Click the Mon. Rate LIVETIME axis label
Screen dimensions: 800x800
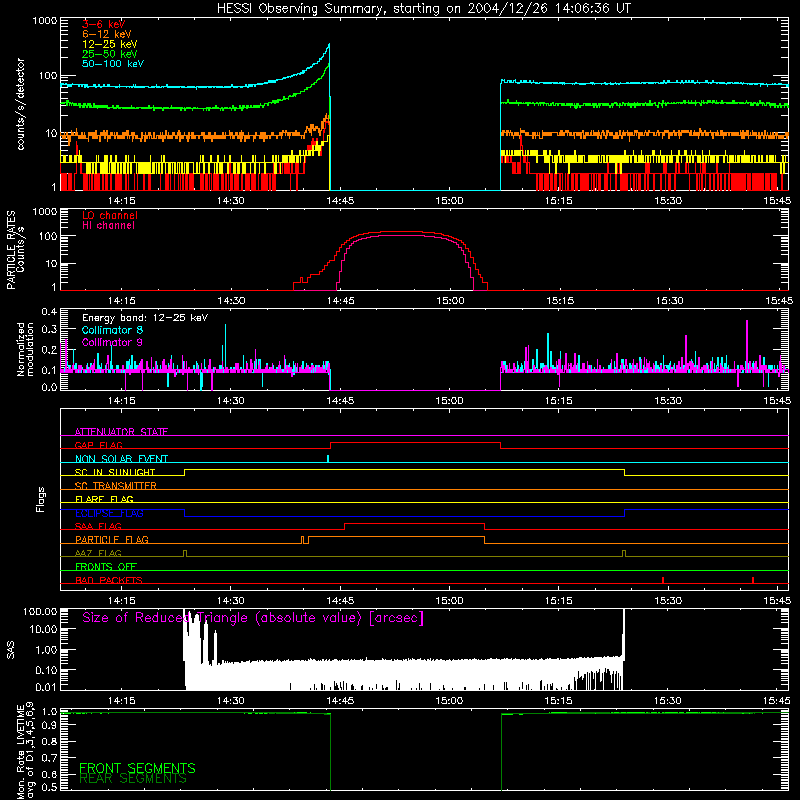[25, 751]
